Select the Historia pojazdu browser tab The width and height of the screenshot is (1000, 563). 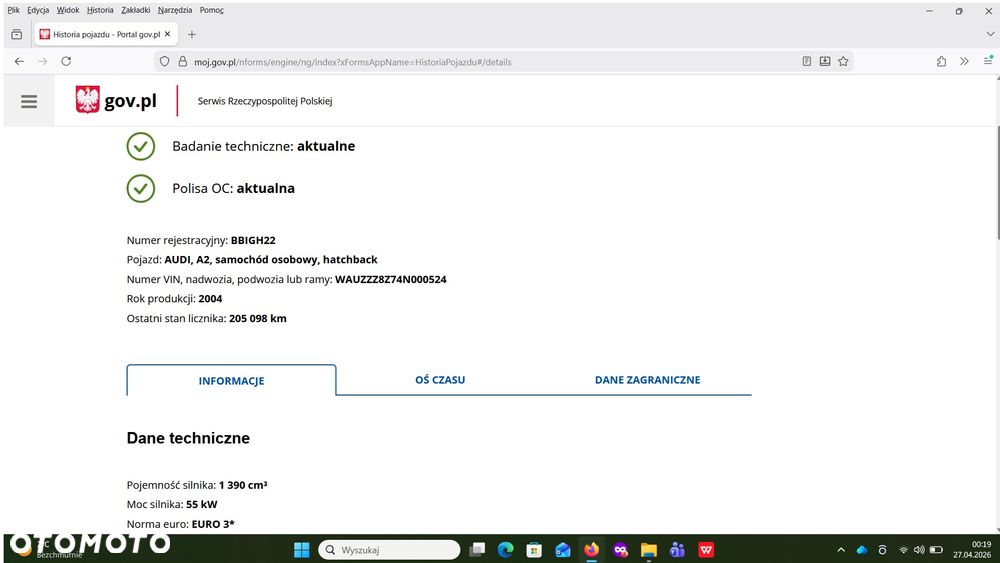click(105, 34)
